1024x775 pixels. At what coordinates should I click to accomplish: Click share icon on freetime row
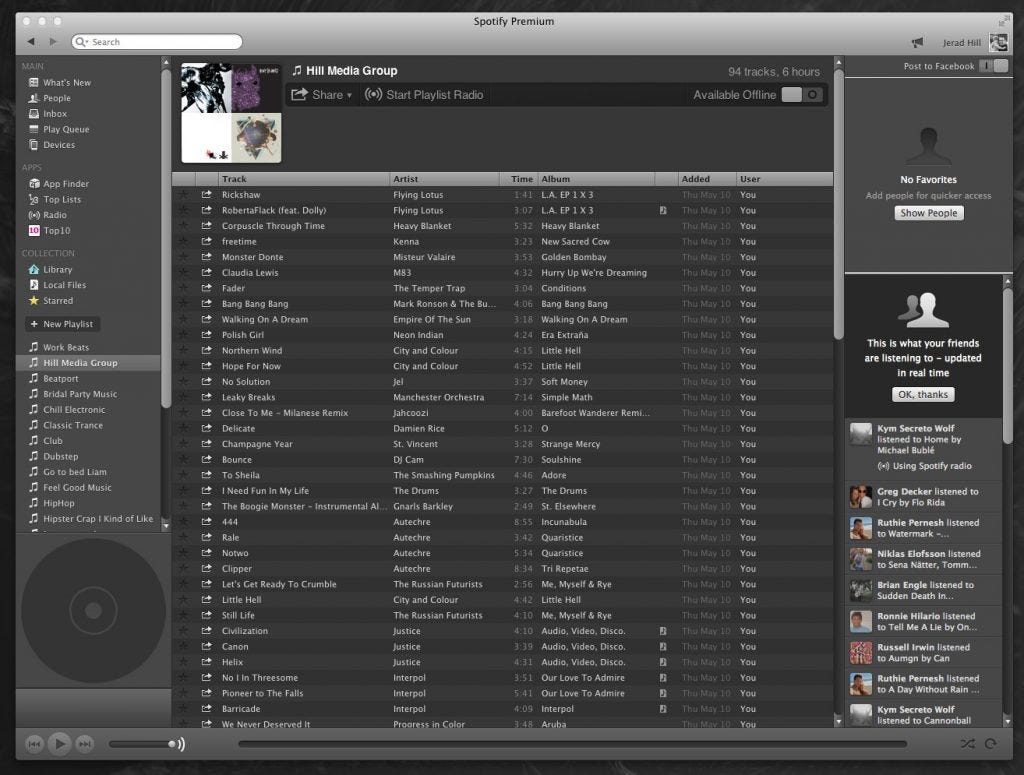pos(206,241)
